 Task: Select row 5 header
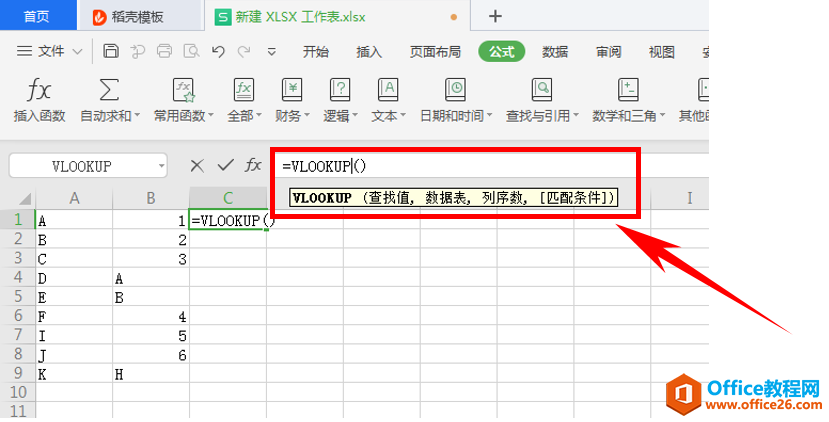coord(17,296)
